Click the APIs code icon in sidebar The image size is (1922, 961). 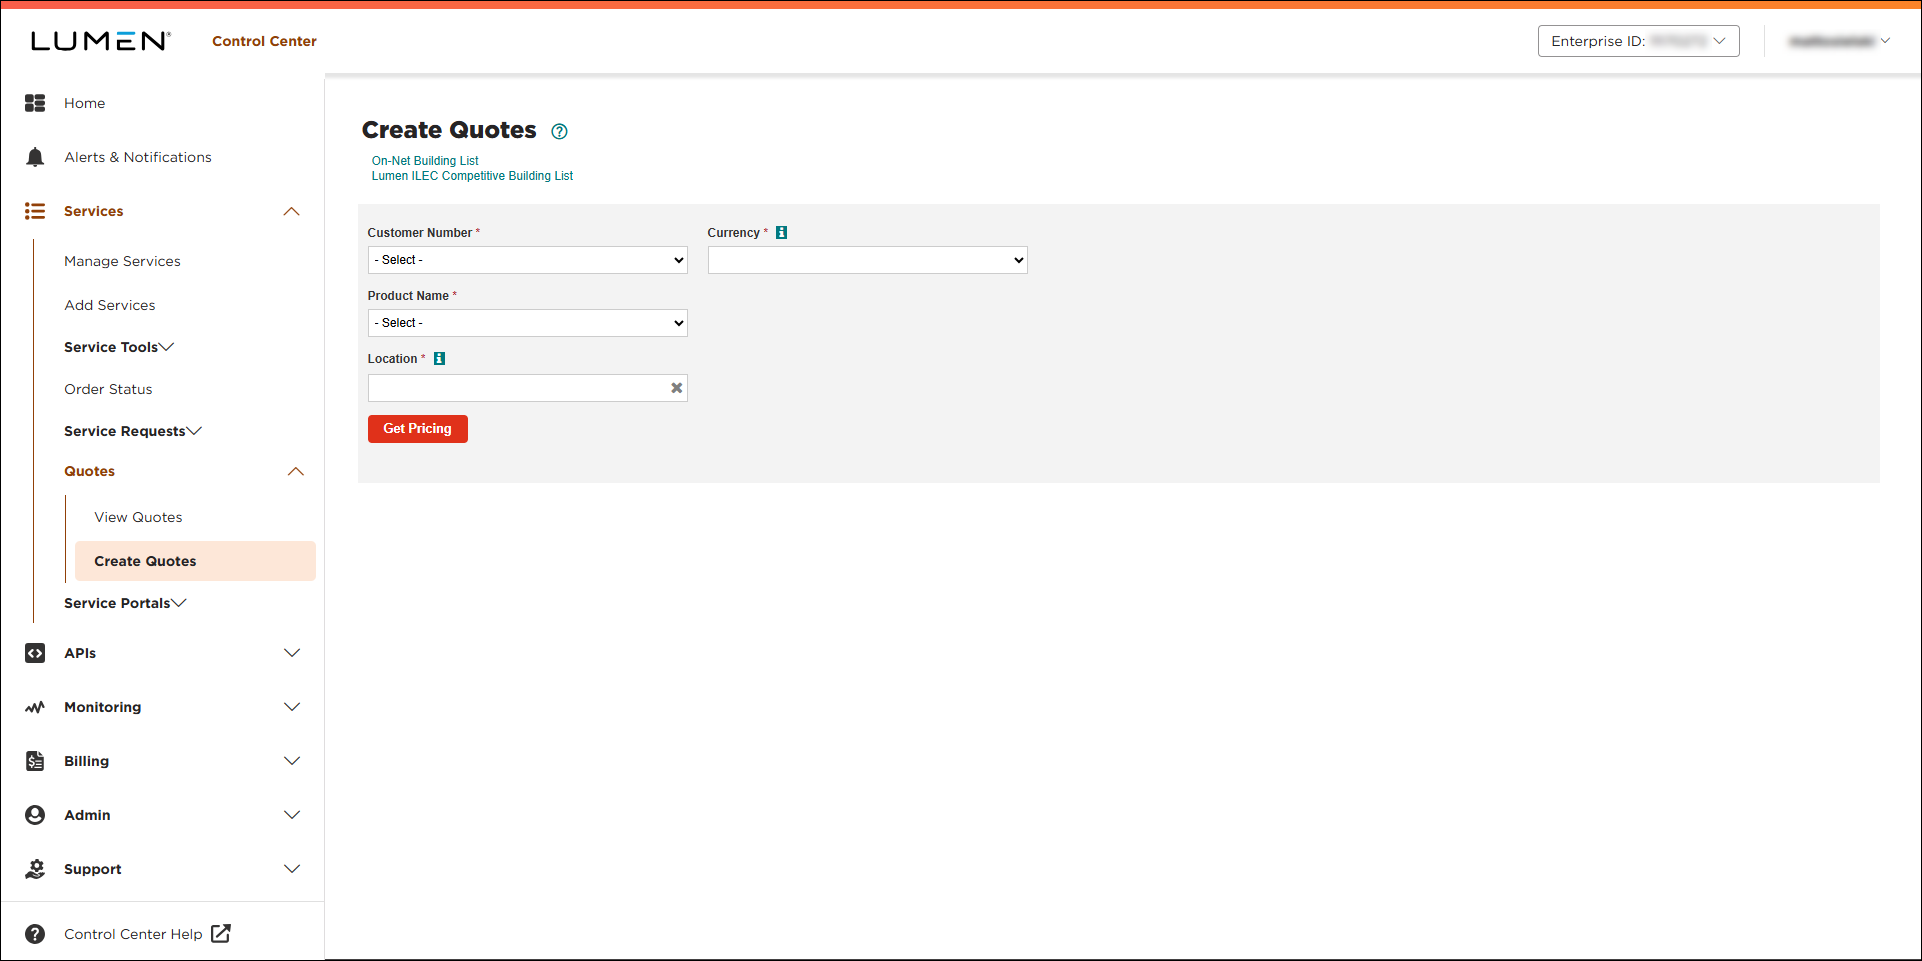pyautogui.click(x=35, y=653)
